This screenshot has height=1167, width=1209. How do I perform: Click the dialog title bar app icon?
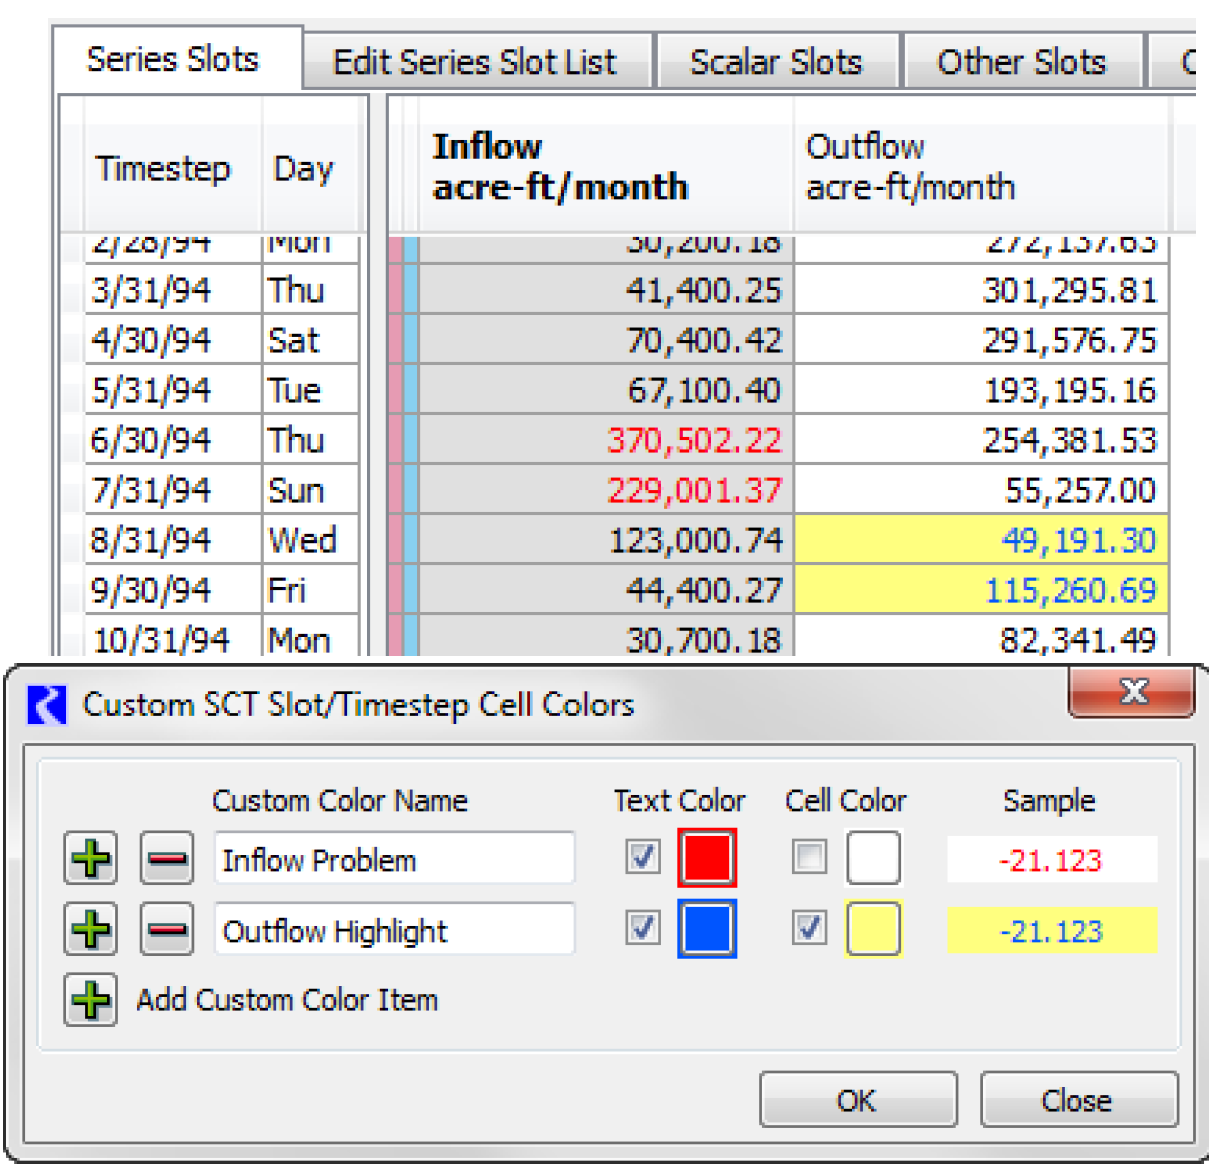tap(46, 705)
